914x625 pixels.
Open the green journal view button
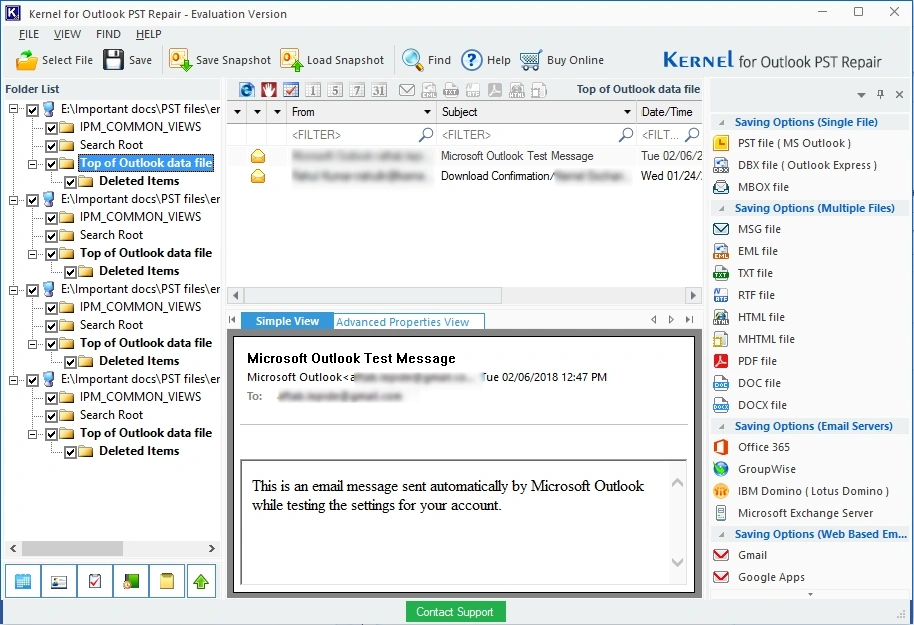click(x=131, y=581)
